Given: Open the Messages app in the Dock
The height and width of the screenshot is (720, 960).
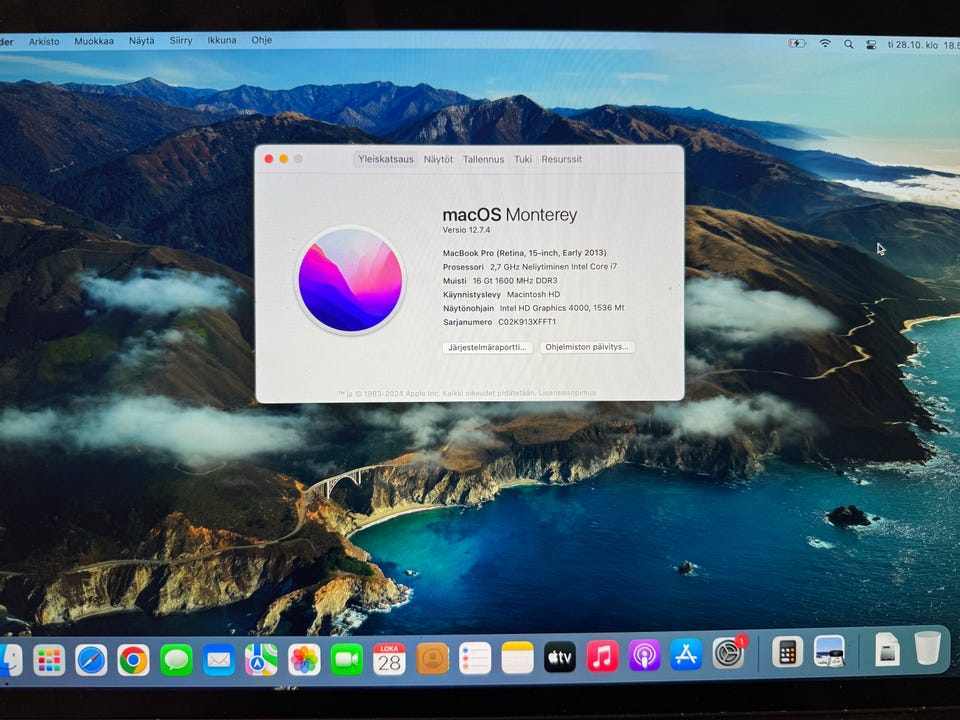Looking at the screenshot, I should 176,660.
